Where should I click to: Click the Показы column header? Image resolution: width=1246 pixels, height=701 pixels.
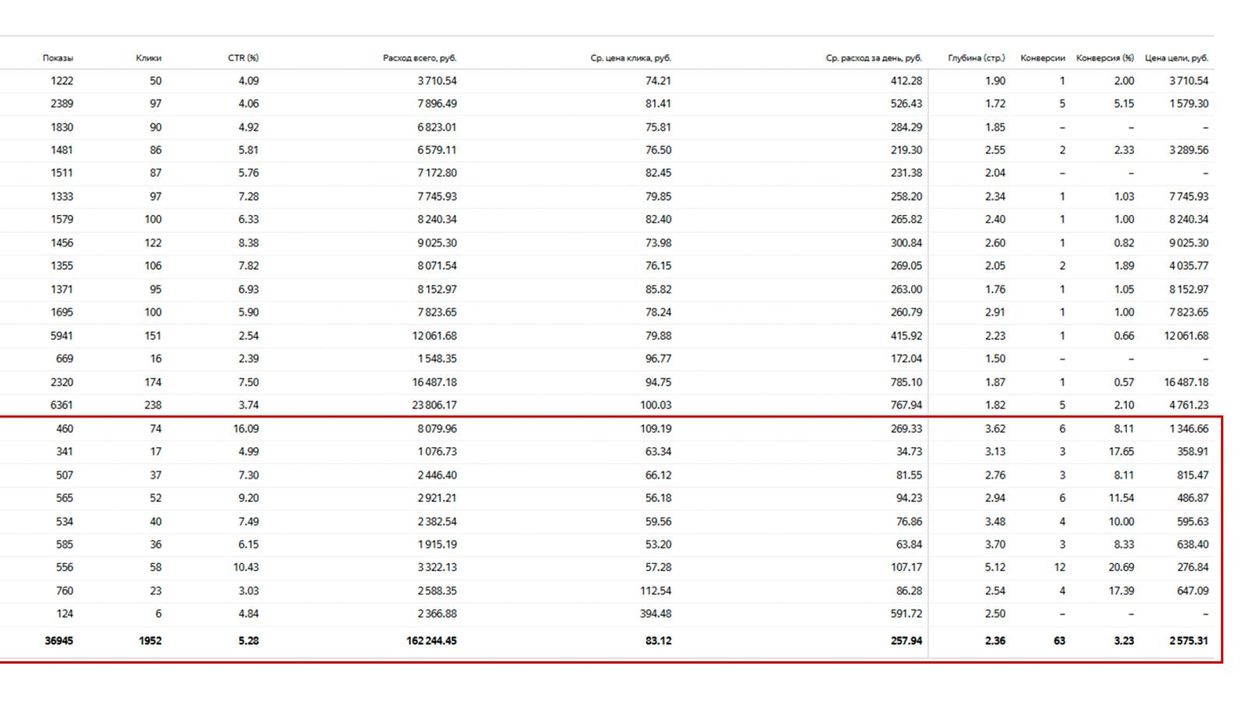(x=57, y=58)
